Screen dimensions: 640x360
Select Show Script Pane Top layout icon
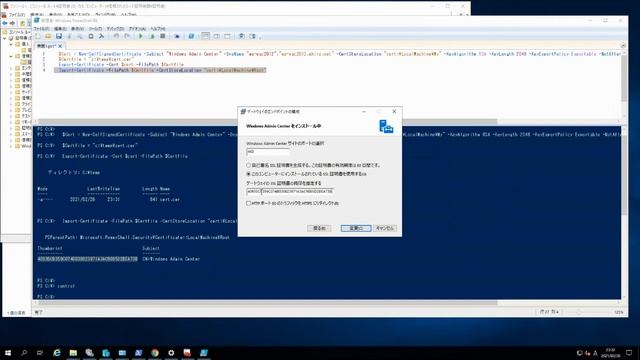click(206, 36)
